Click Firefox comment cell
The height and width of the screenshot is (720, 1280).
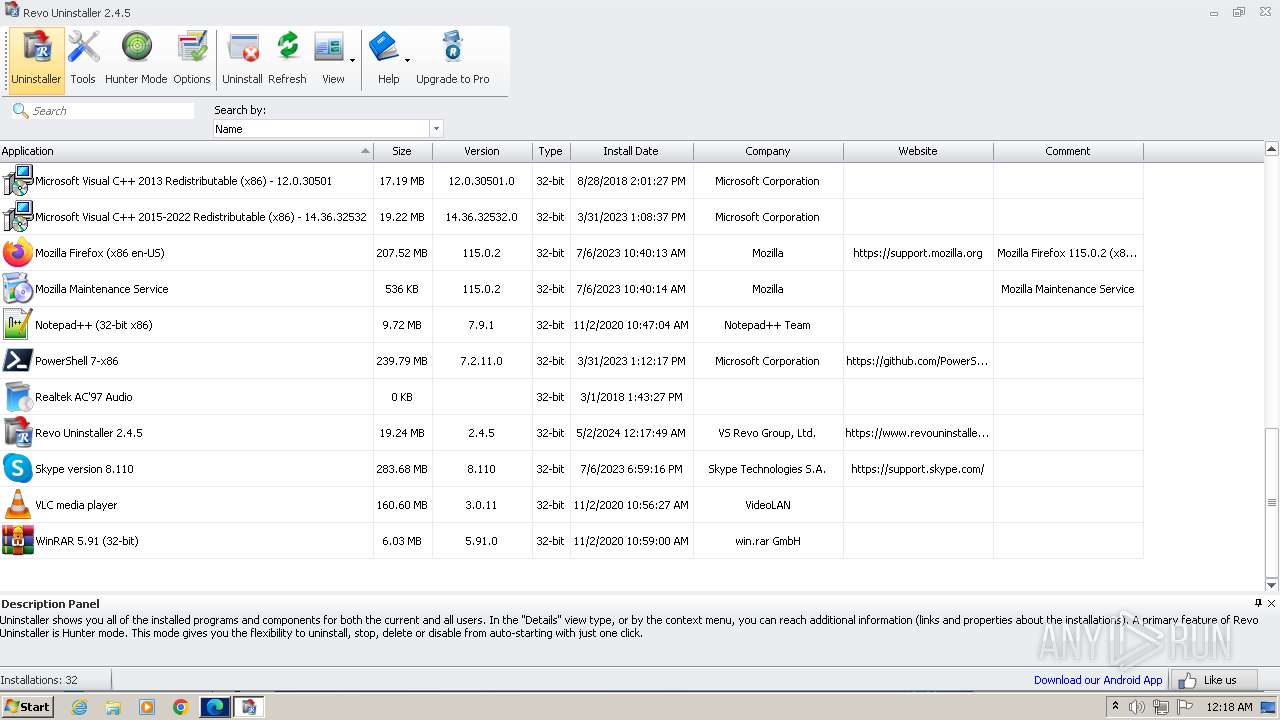(1068, 253)
